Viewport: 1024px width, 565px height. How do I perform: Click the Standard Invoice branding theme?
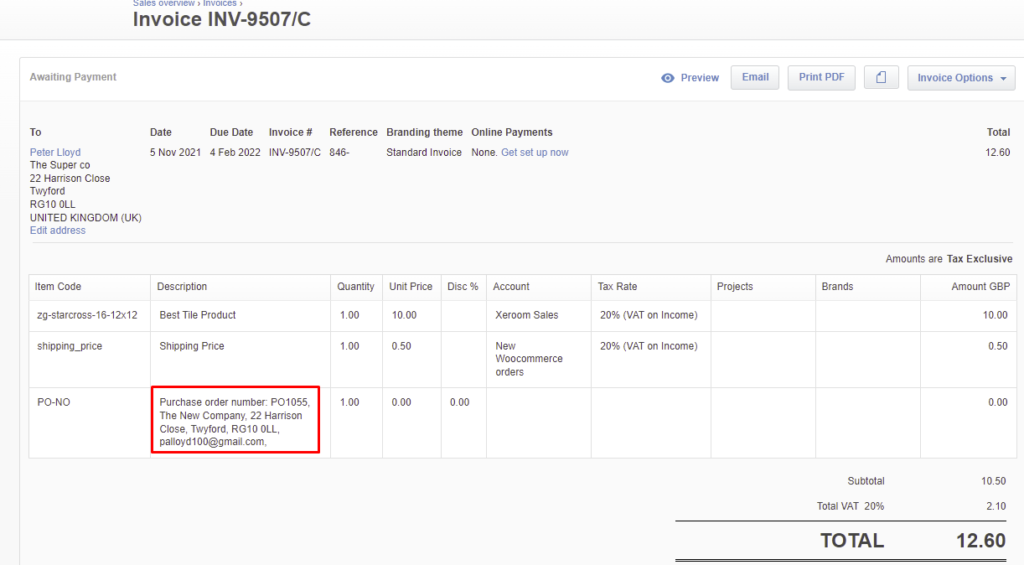pyautogui.click(x=424, y=152)
